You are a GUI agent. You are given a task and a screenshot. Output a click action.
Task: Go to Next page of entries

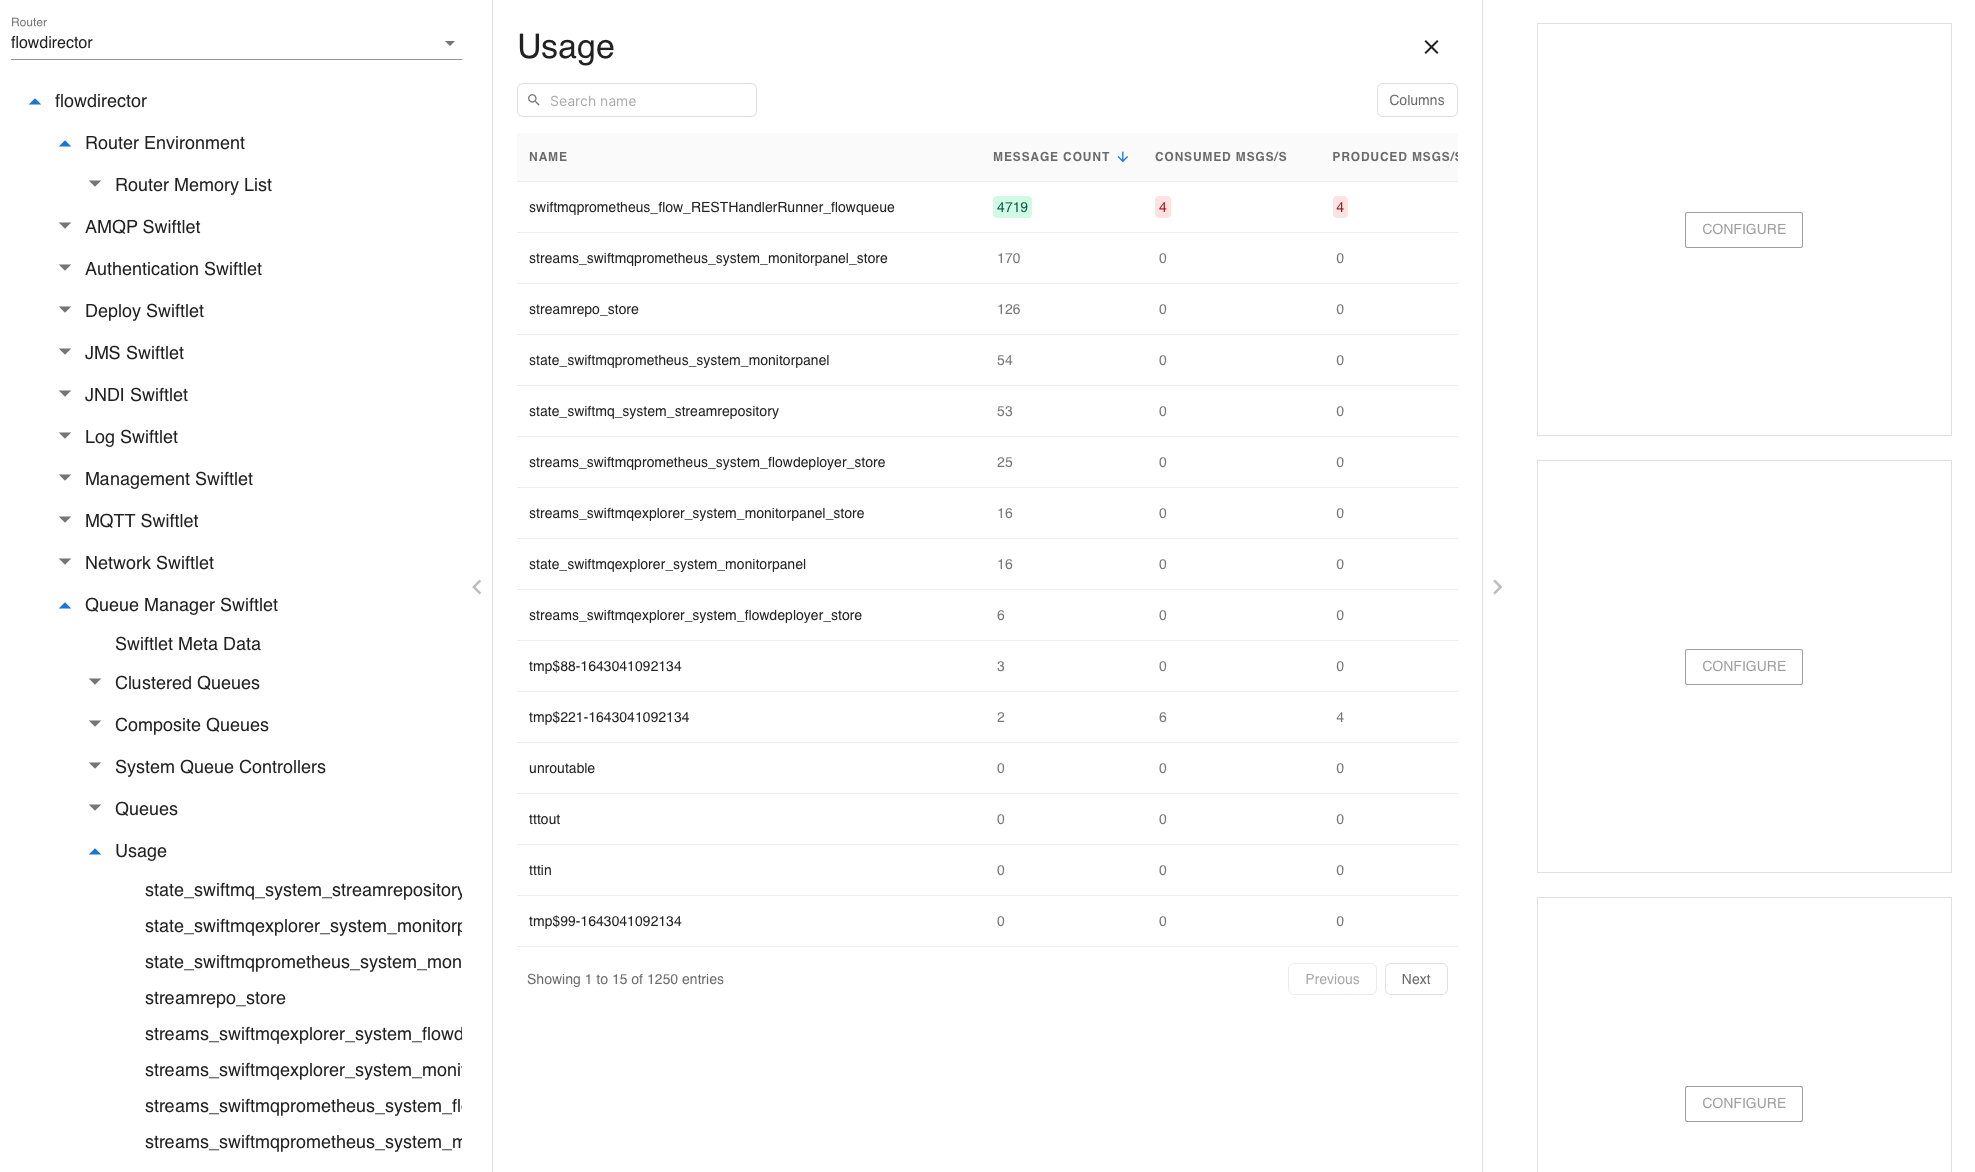point(1415,979)
